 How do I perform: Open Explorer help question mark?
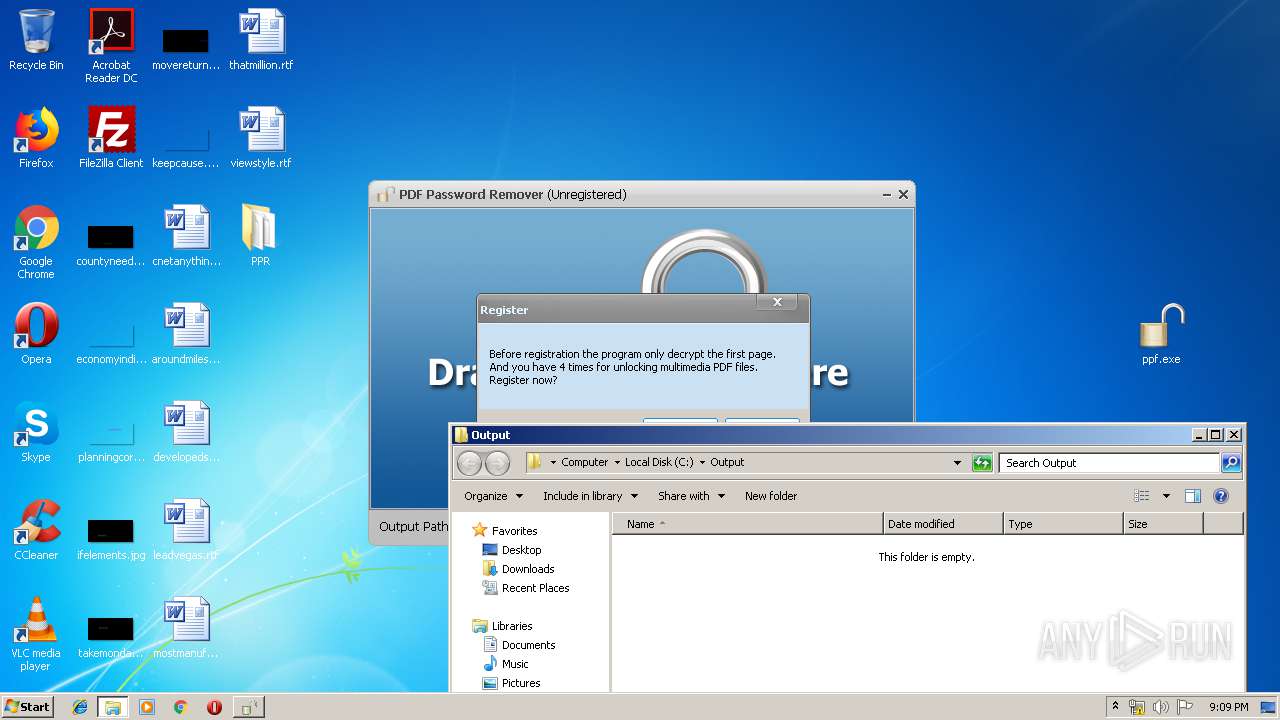coord(1221,496)
